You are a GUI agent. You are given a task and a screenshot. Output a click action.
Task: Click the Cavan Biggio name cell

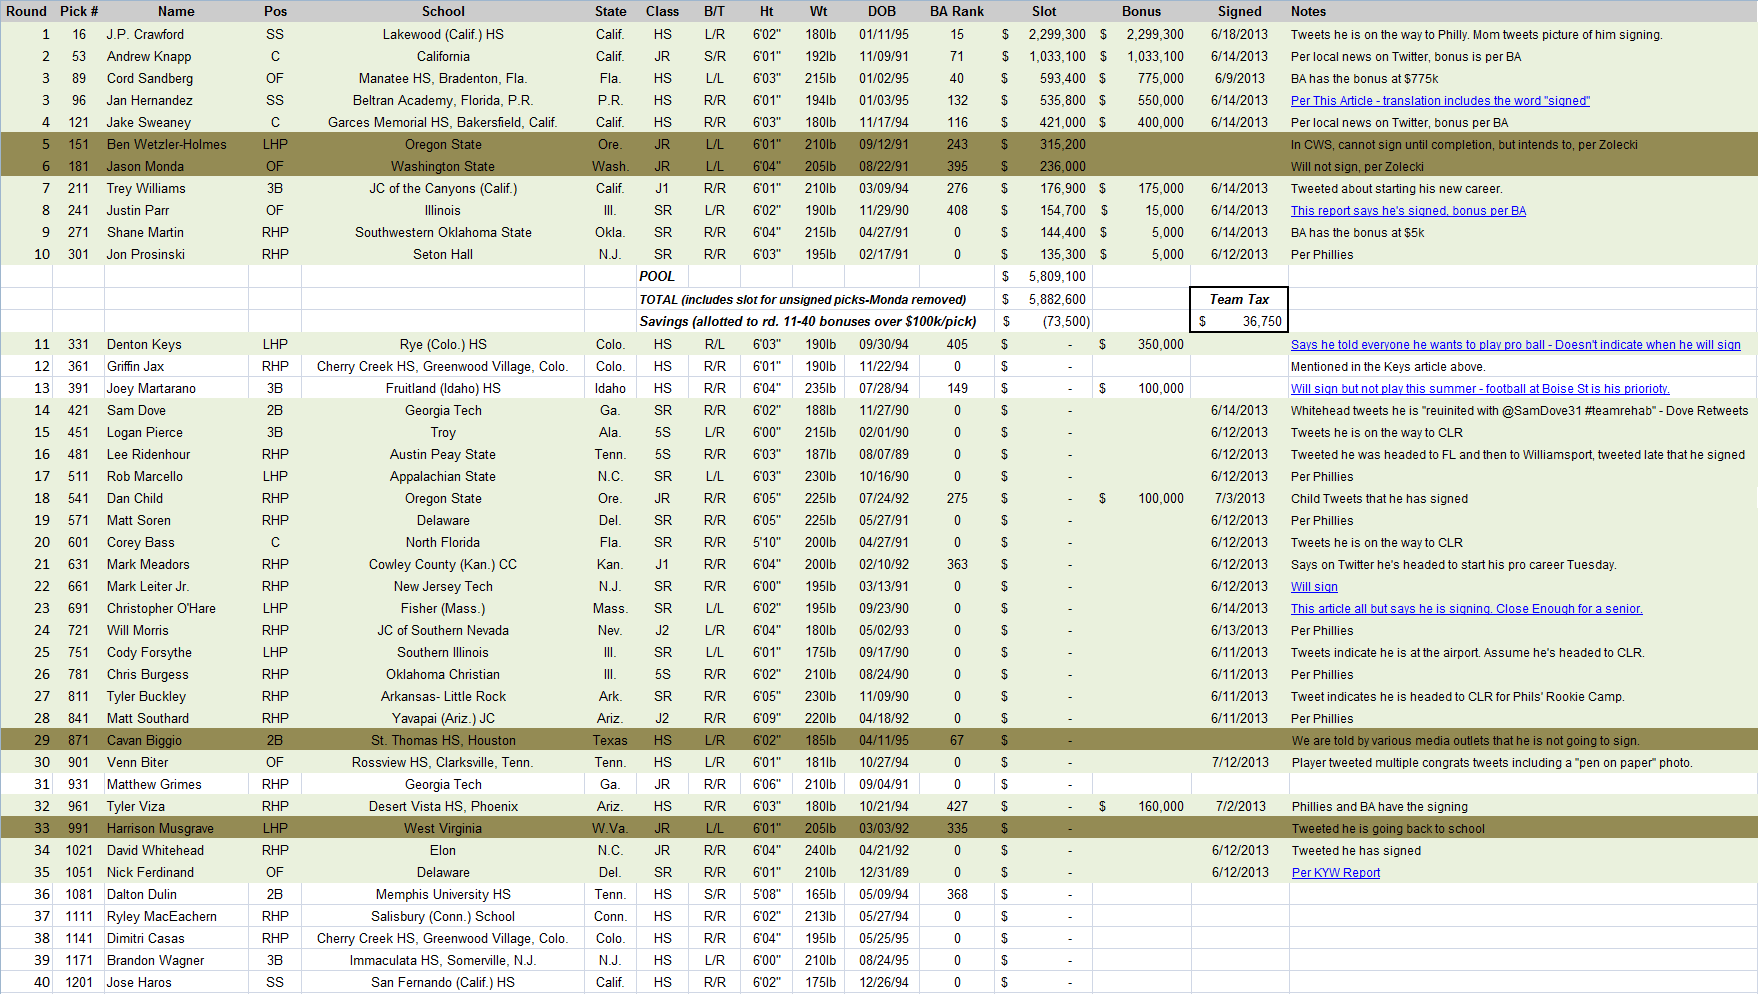click(144, 740)
